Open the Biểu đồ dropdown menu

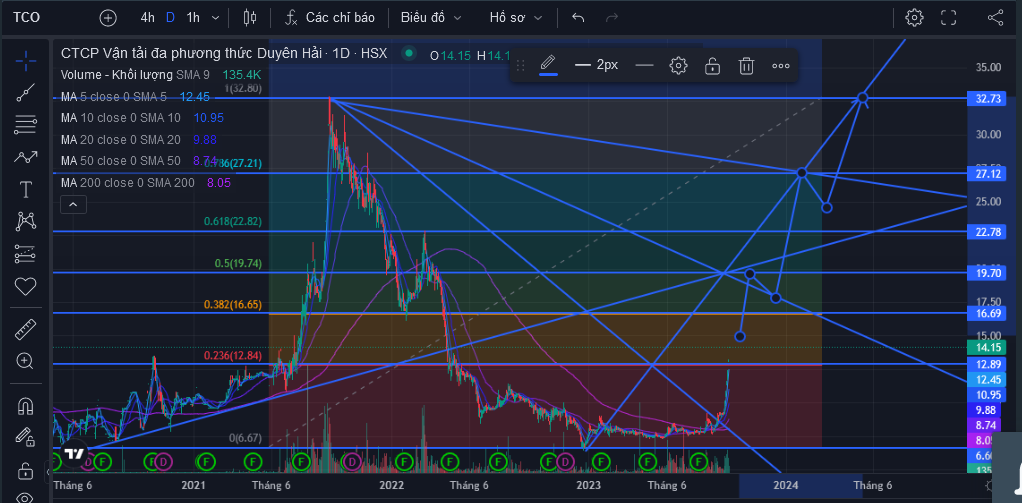tap(431, 18)
